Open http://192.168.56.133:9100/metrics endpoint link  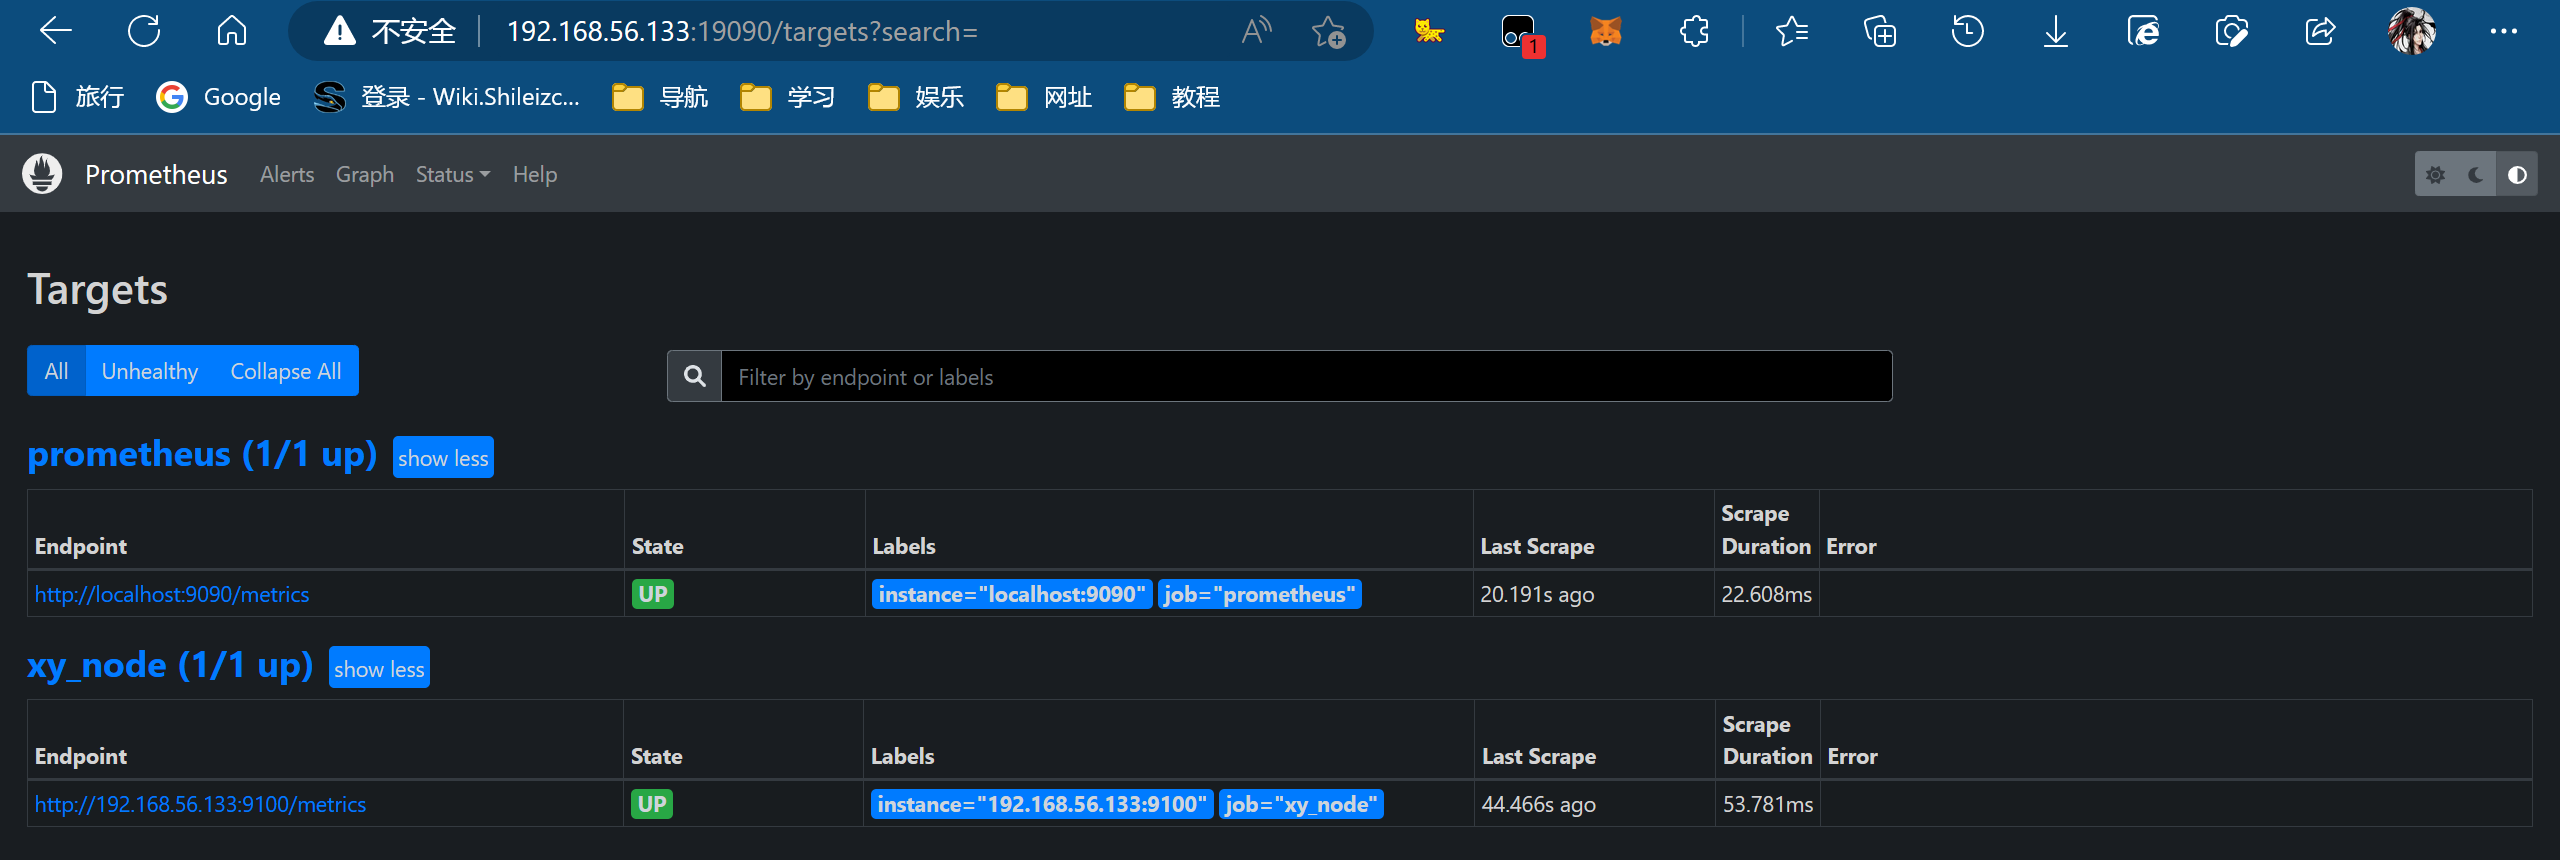(x=200, y=804)
